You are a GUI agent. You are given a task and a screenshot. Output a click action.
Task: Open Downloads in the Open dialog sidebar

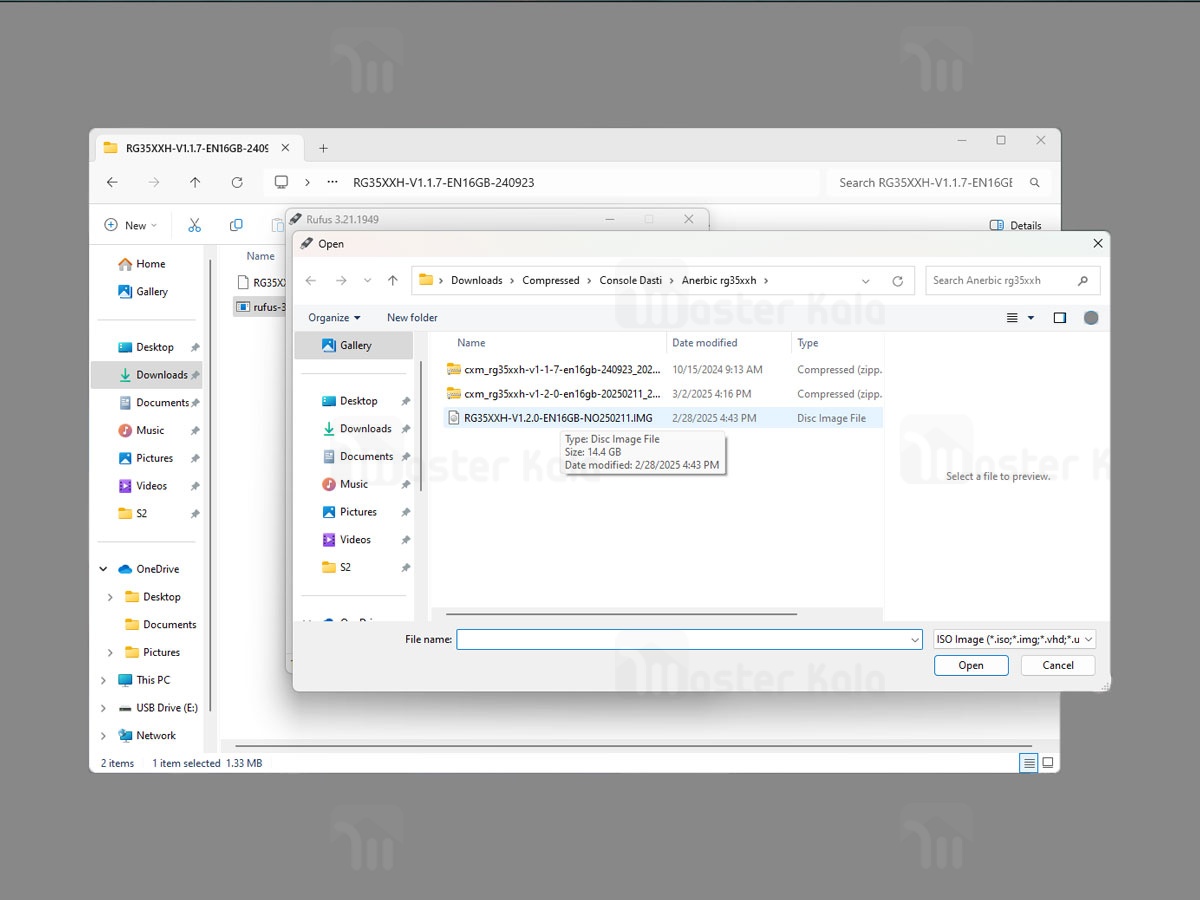(365, 429)
